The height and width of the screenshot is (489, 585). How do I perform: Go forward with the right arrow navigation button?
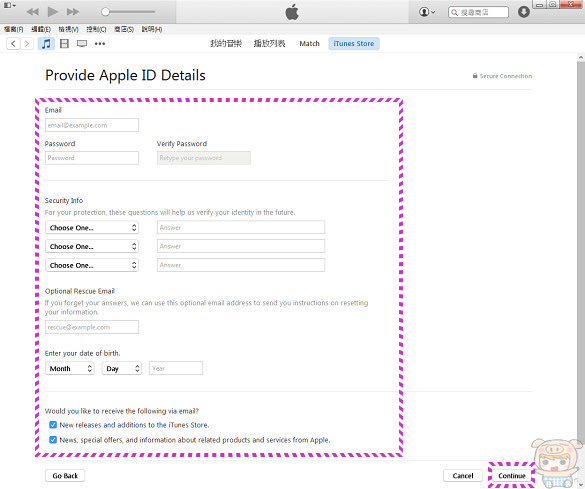click(27, 44)
